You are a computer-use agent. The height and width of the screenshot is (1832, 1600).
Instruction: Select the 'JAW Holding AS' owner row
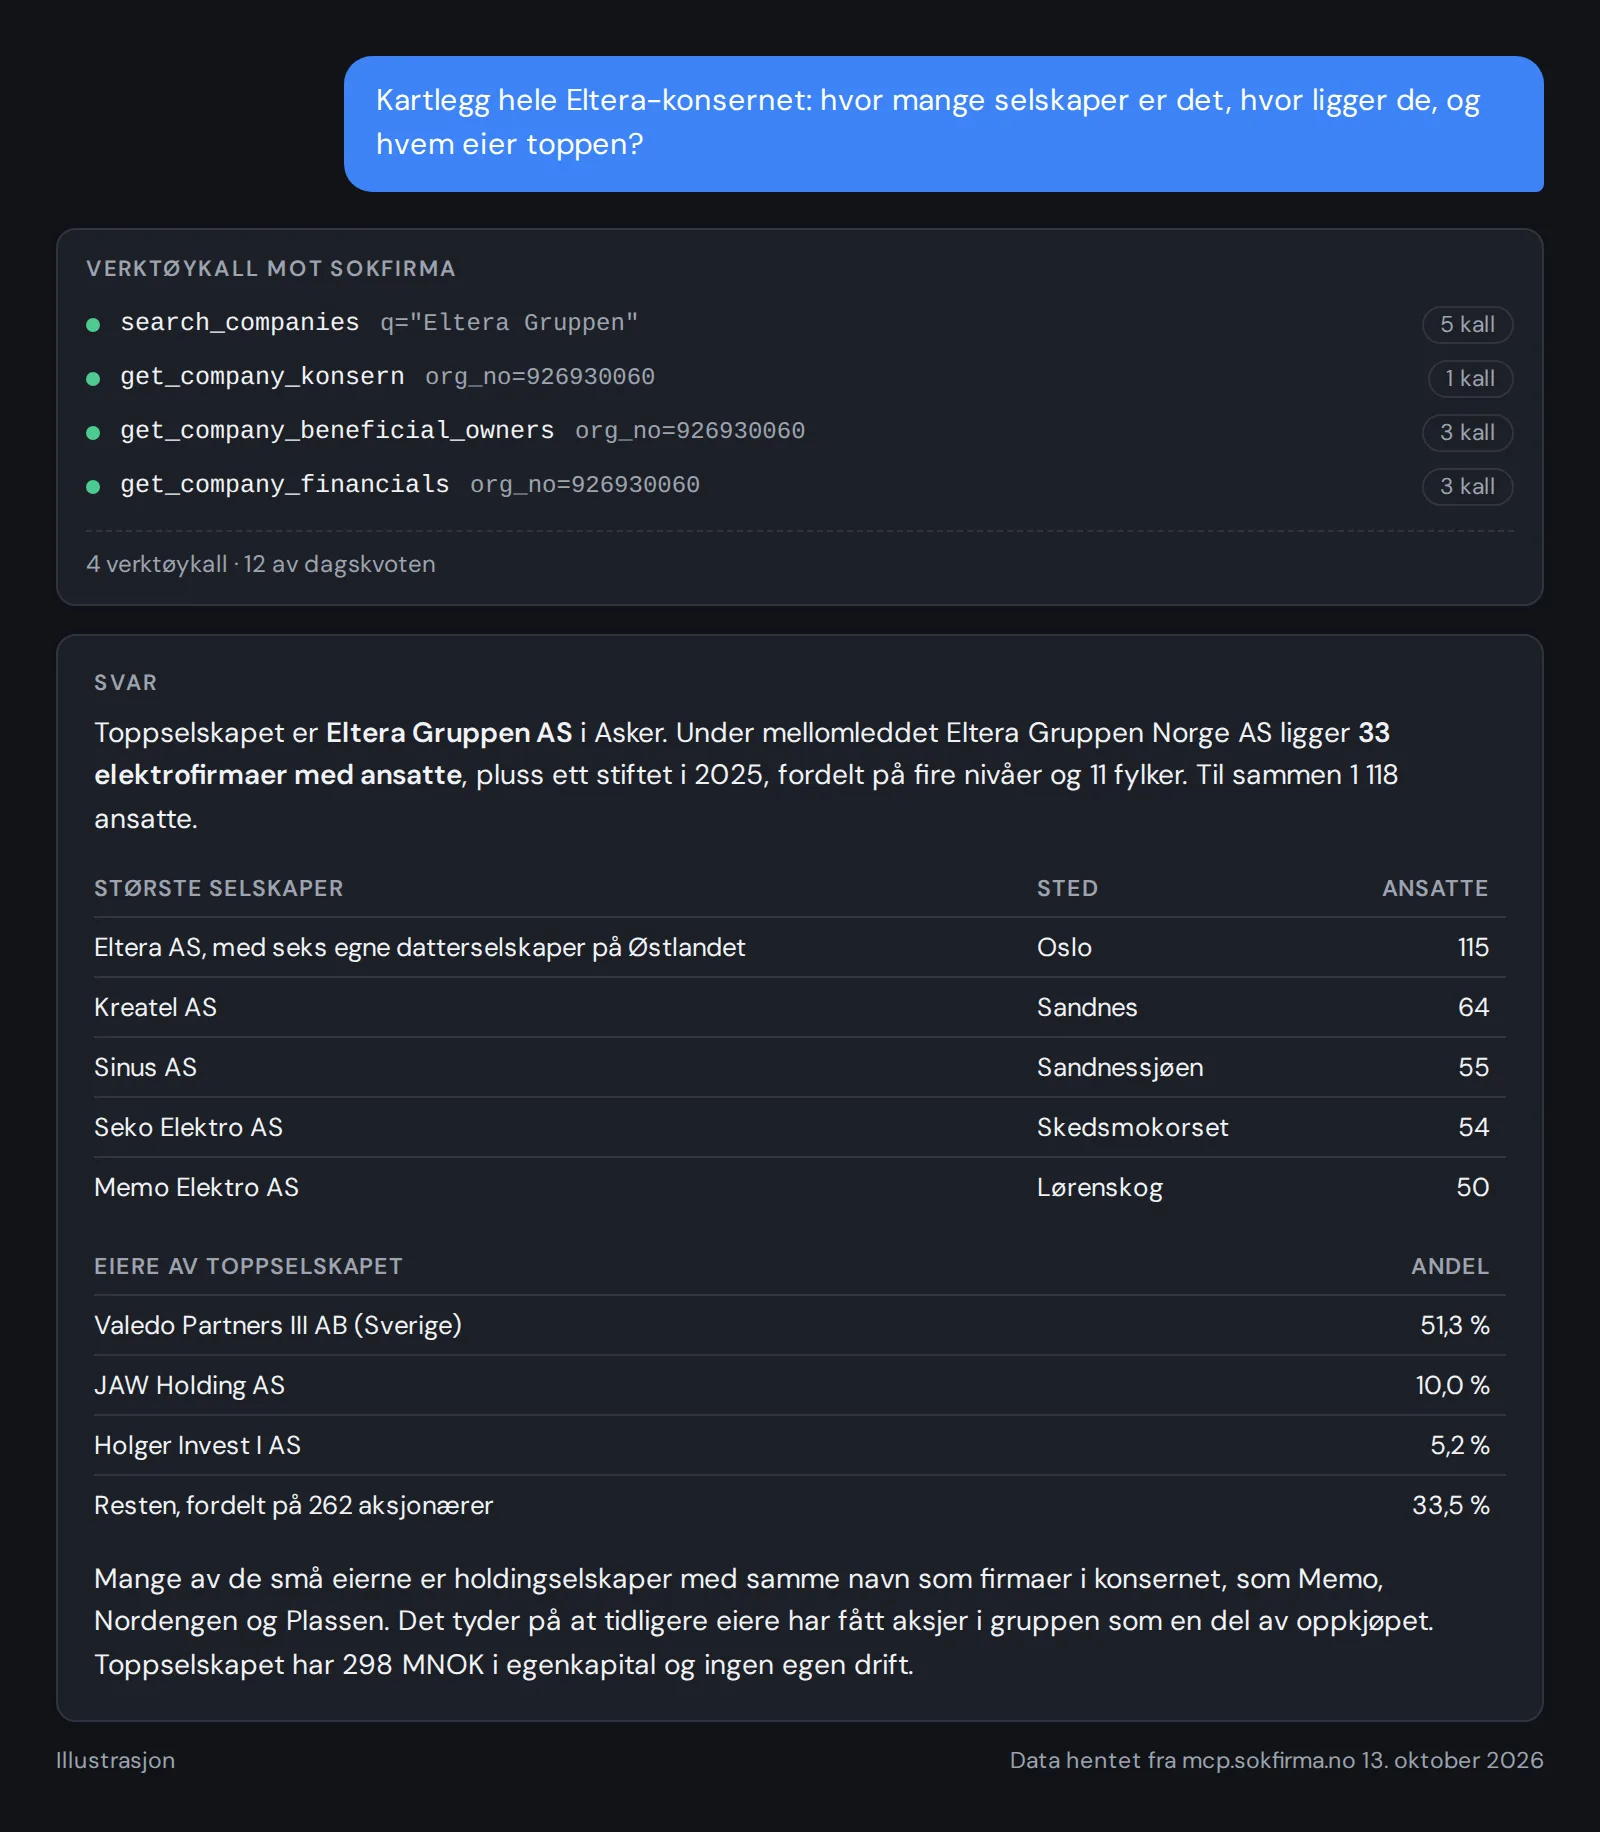tap(799, 1385)
